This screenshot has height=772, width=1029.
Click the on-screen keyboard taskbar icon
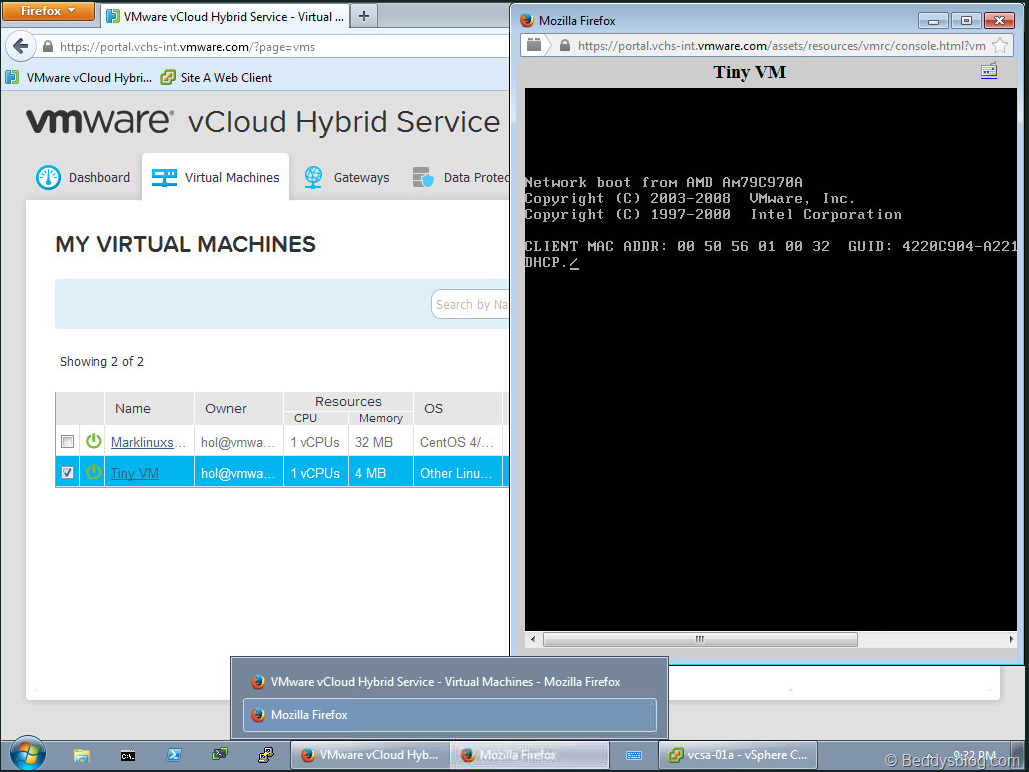(x=634, y=755)
